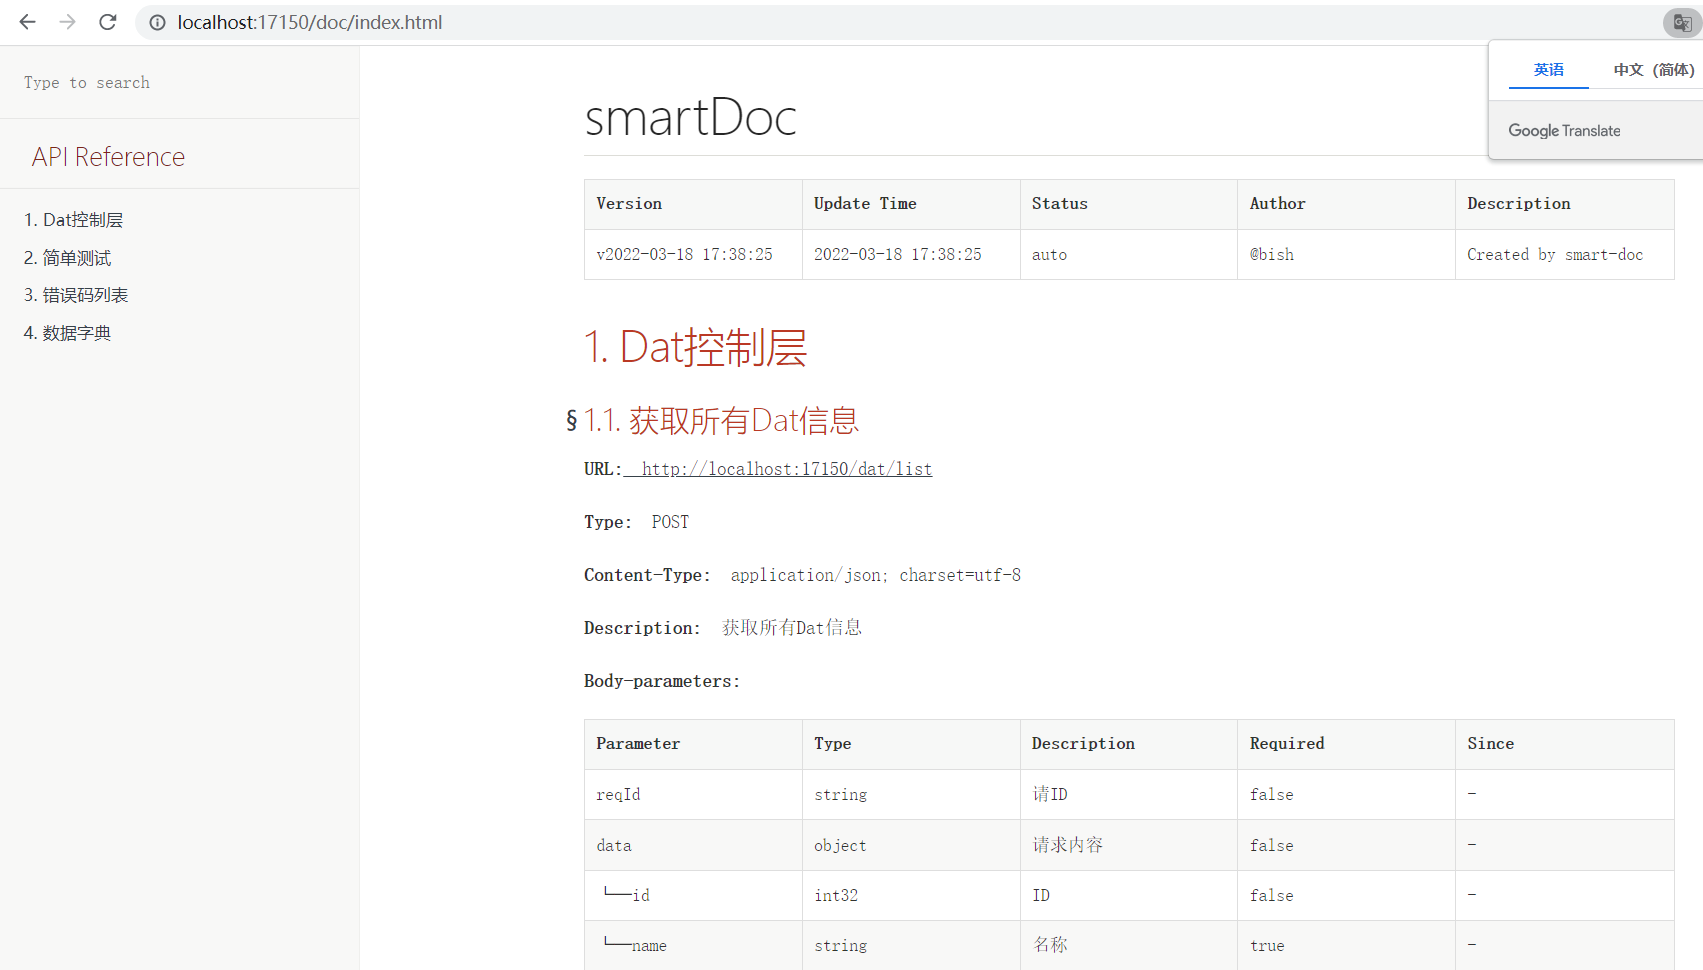Click the name child parameter cell

(x=693, y=946)
